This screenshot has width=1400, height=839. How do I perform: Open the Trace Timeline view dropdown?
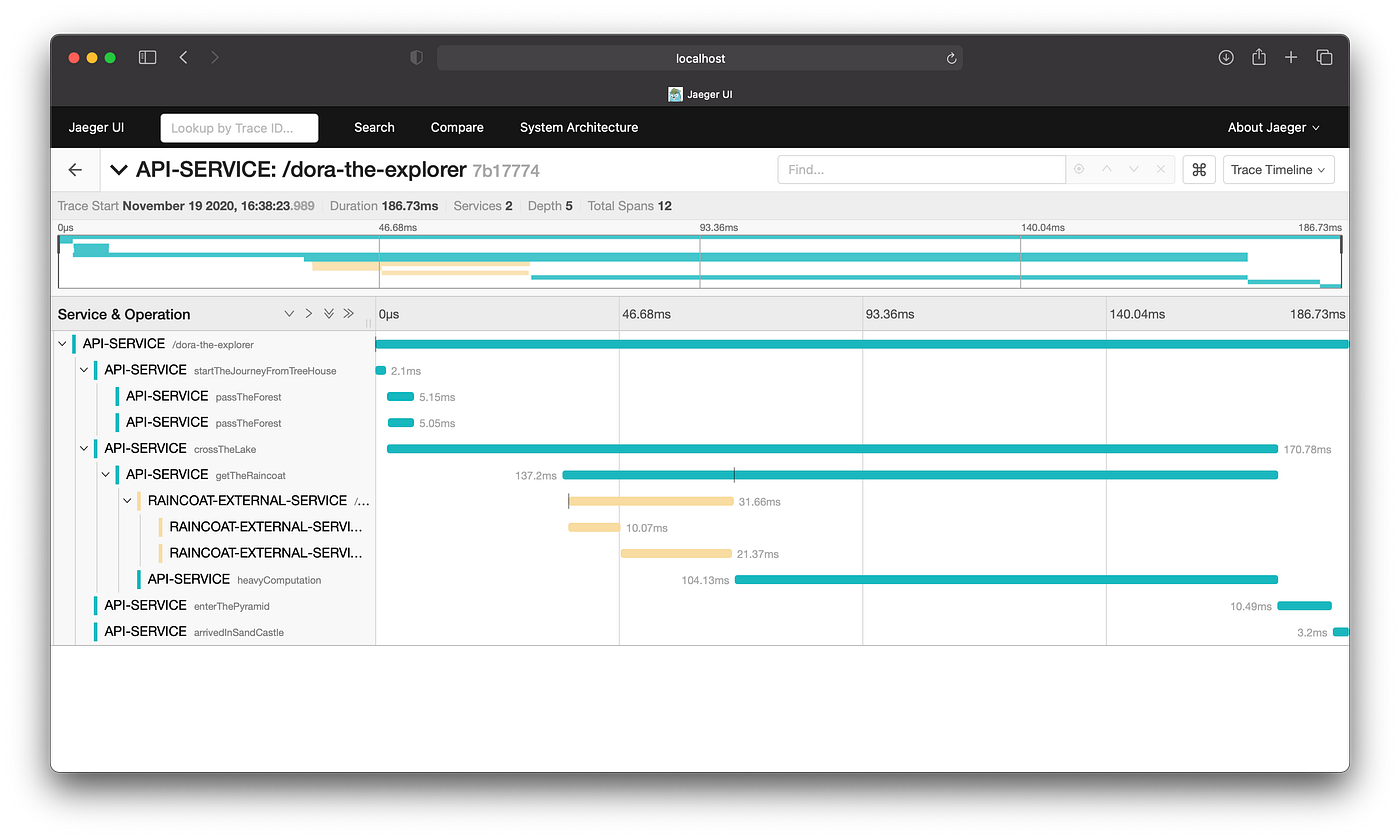(1278, 169)
